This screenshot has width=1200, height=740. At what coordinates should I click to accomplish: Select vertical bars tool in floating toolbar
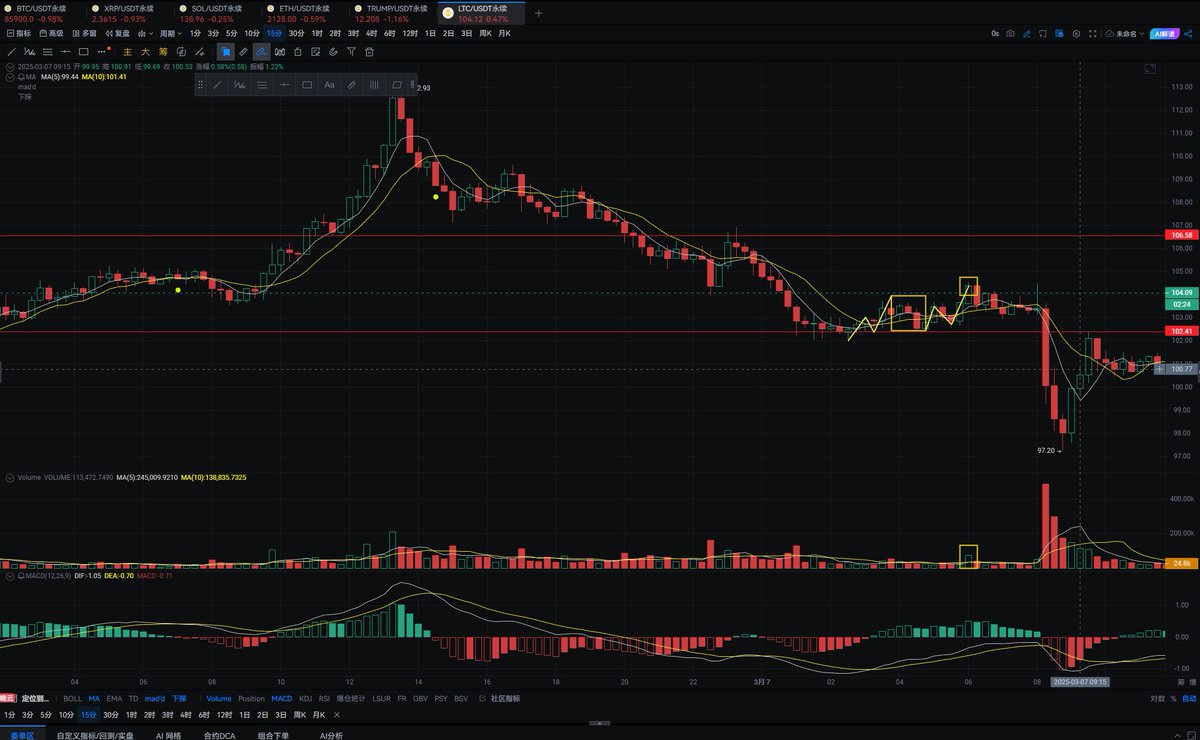click(374, 85)
